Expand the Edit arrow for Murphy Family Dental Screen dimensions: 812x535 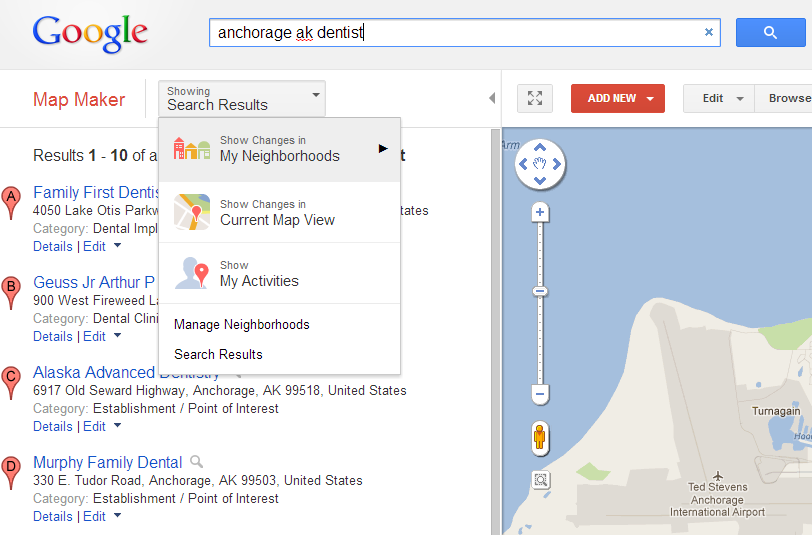click(x=118, y=516)
